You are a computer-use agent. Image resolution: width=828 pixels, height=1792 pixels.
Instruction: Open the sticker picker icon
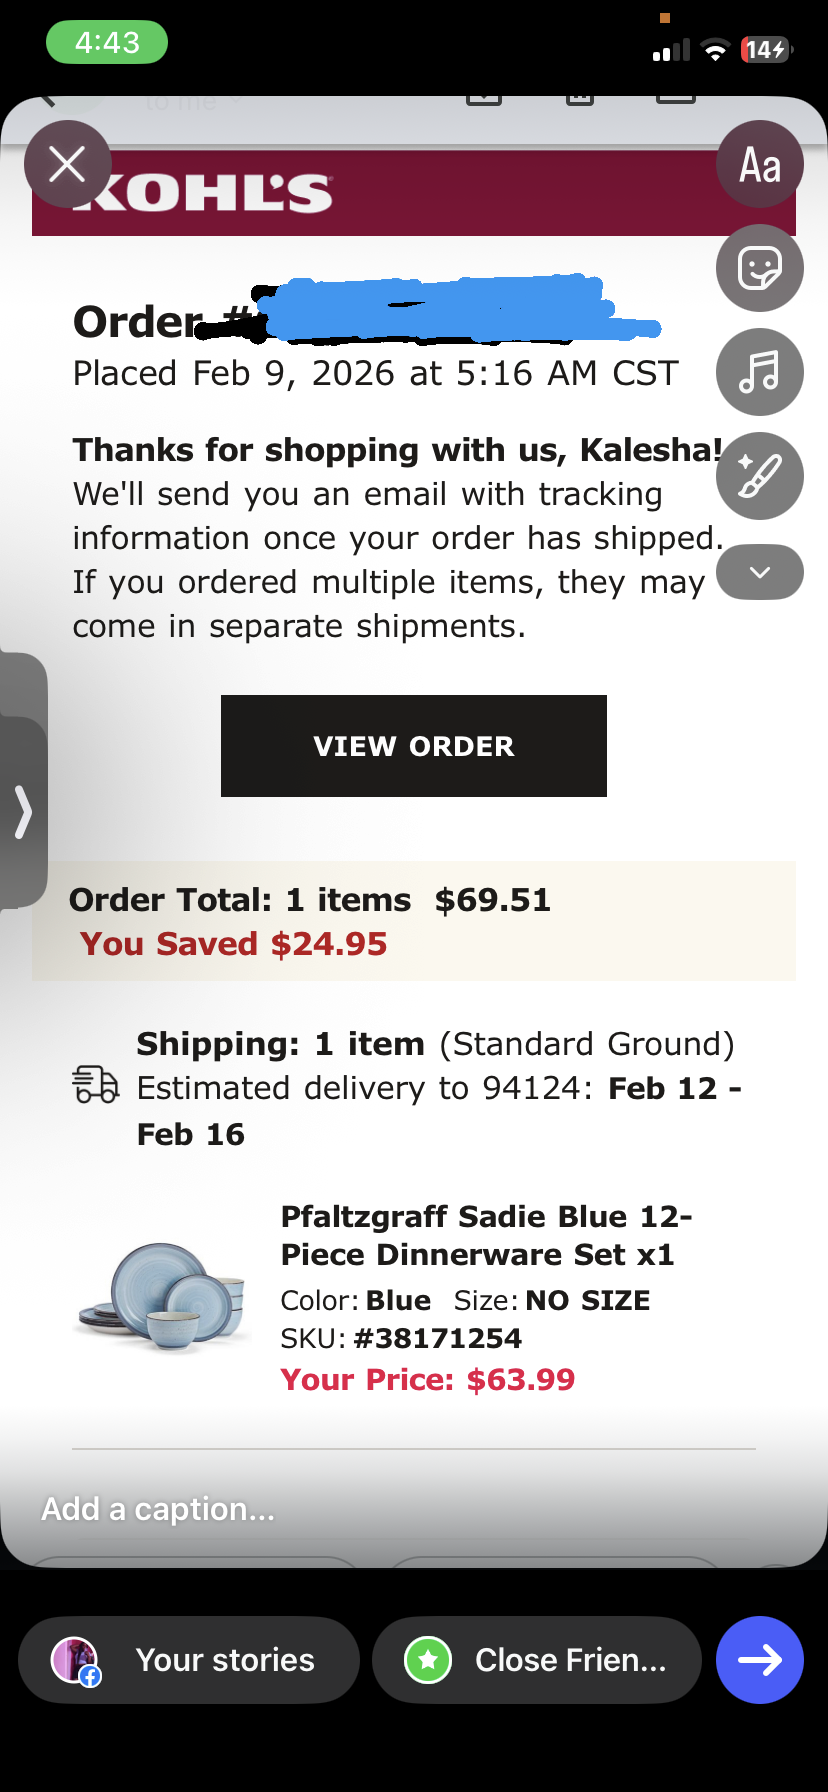760,268
